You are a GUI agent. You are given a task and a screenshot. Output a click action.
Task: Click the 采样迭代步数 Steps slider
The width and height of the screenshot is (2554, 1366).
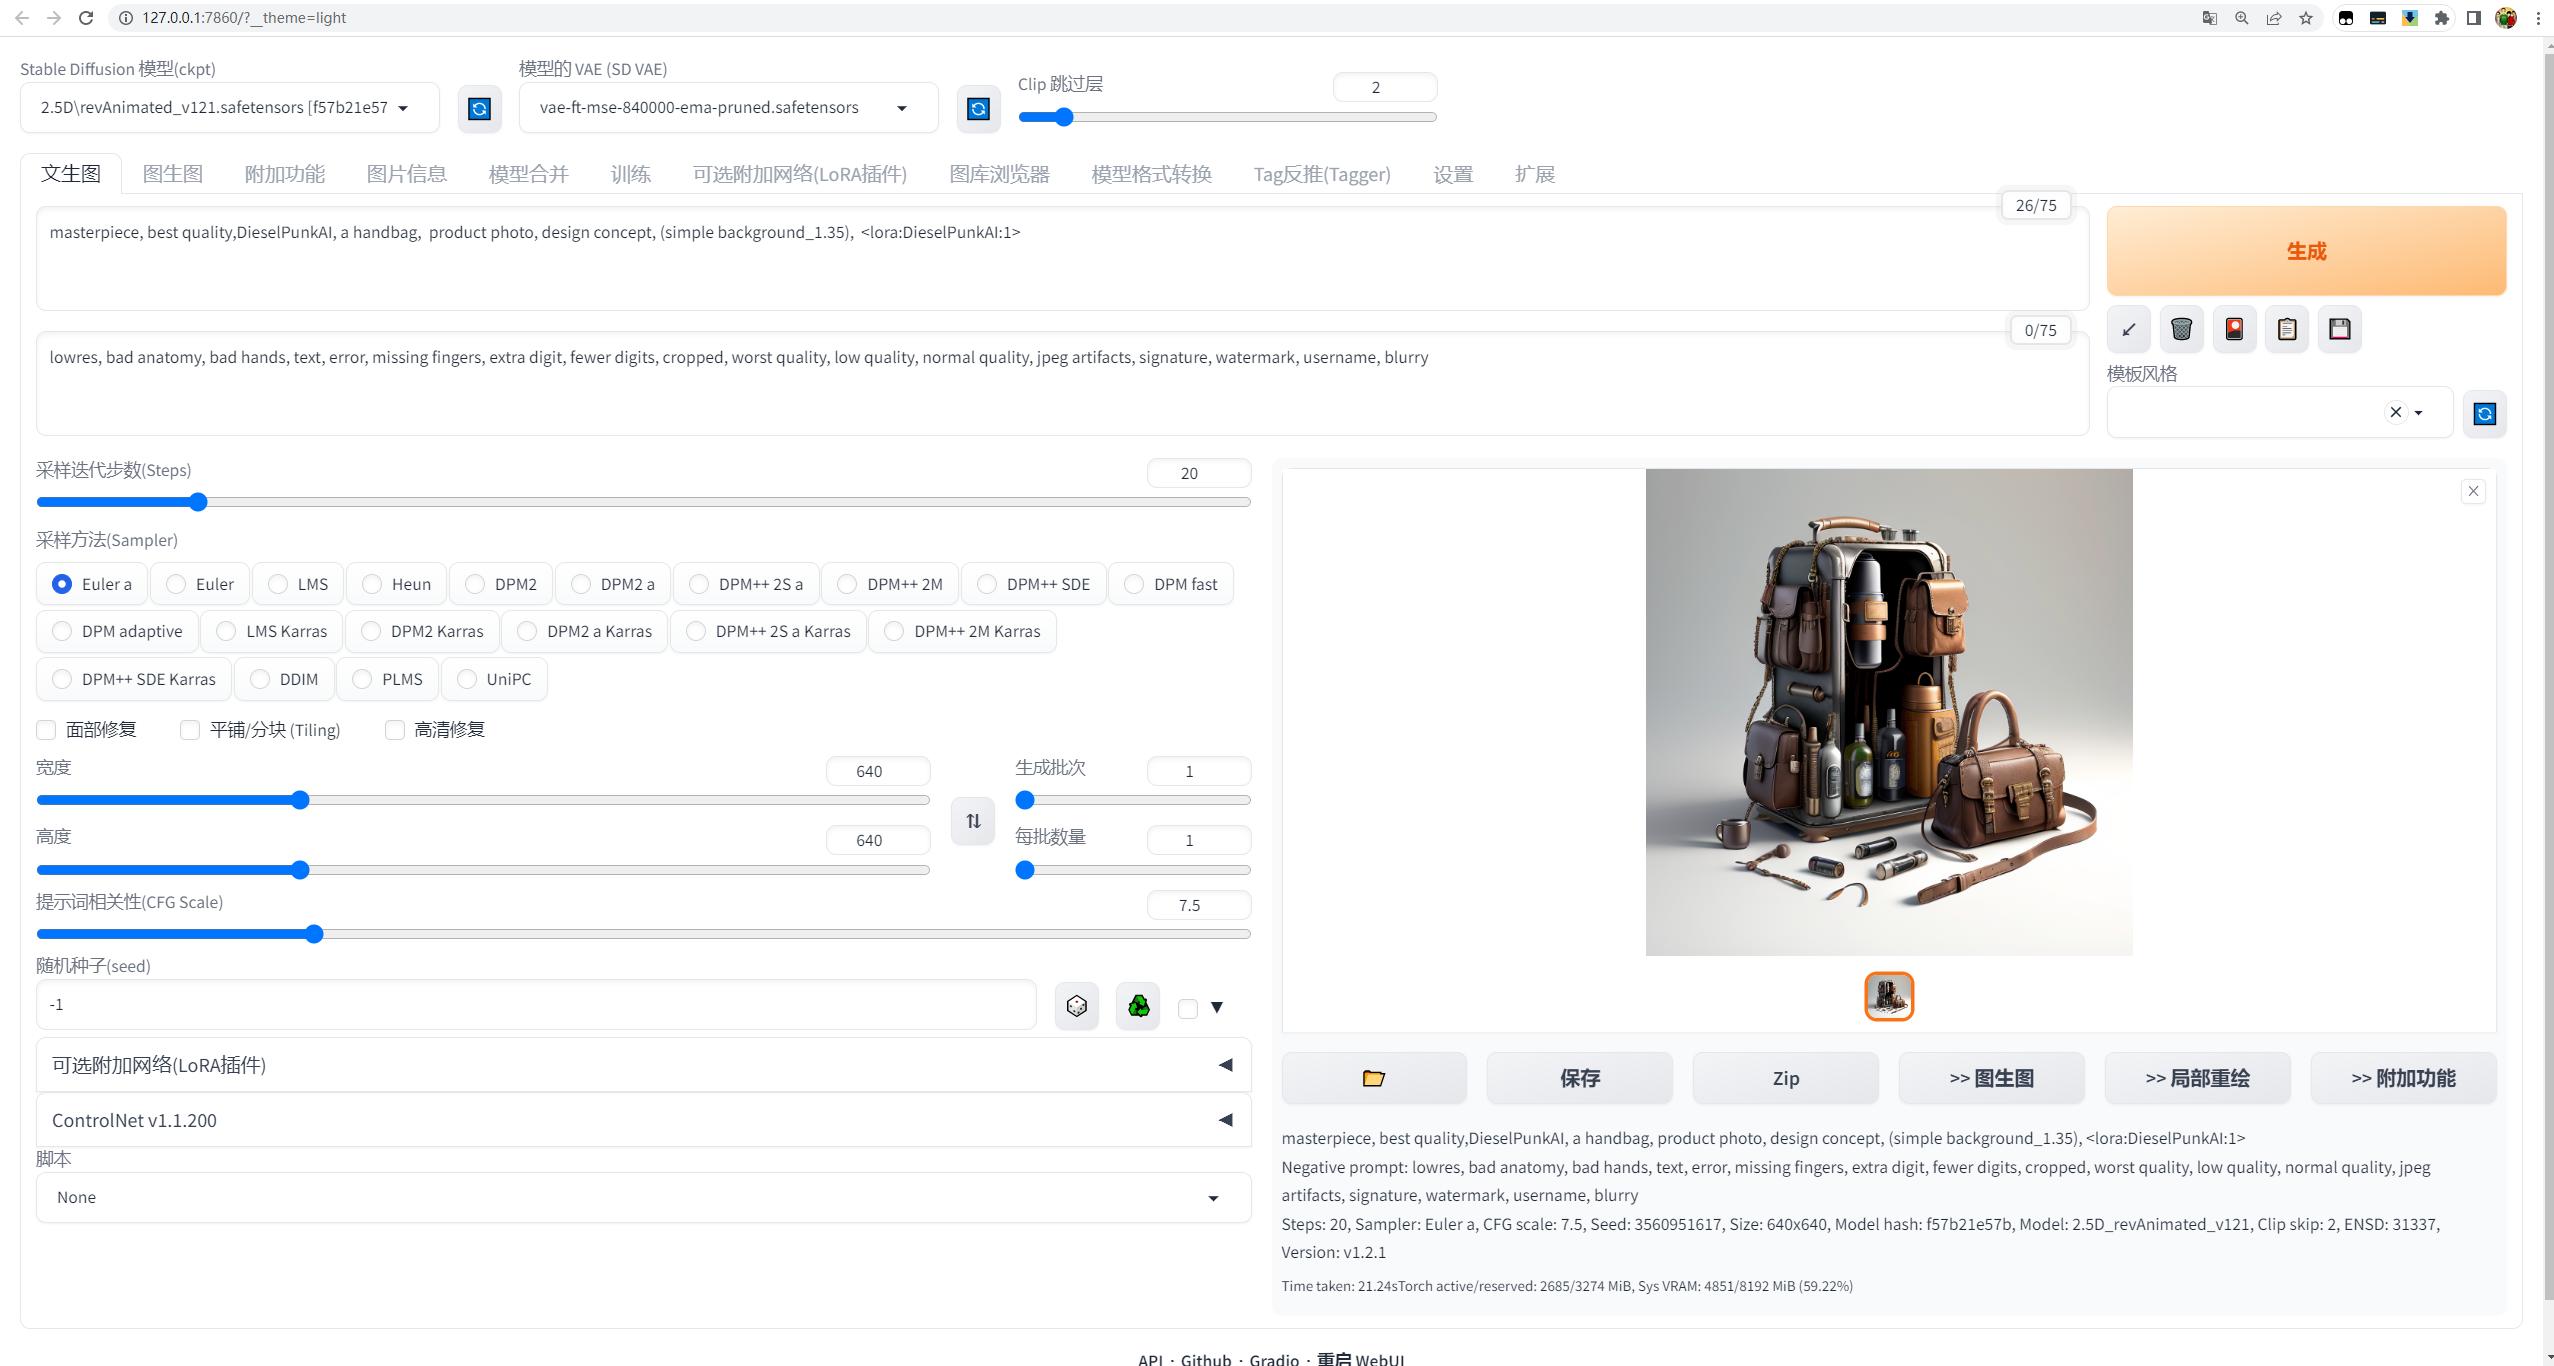[643, 502]
